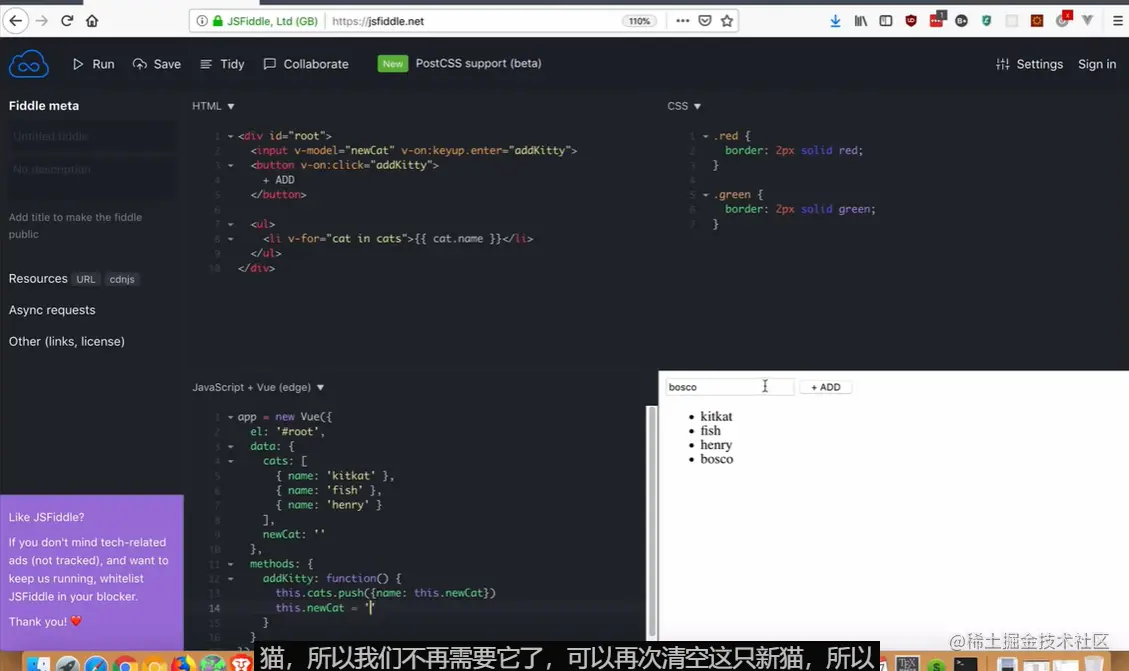Click the orange gear extension icon
1129x671 pixels.
tap(1037, 21)
